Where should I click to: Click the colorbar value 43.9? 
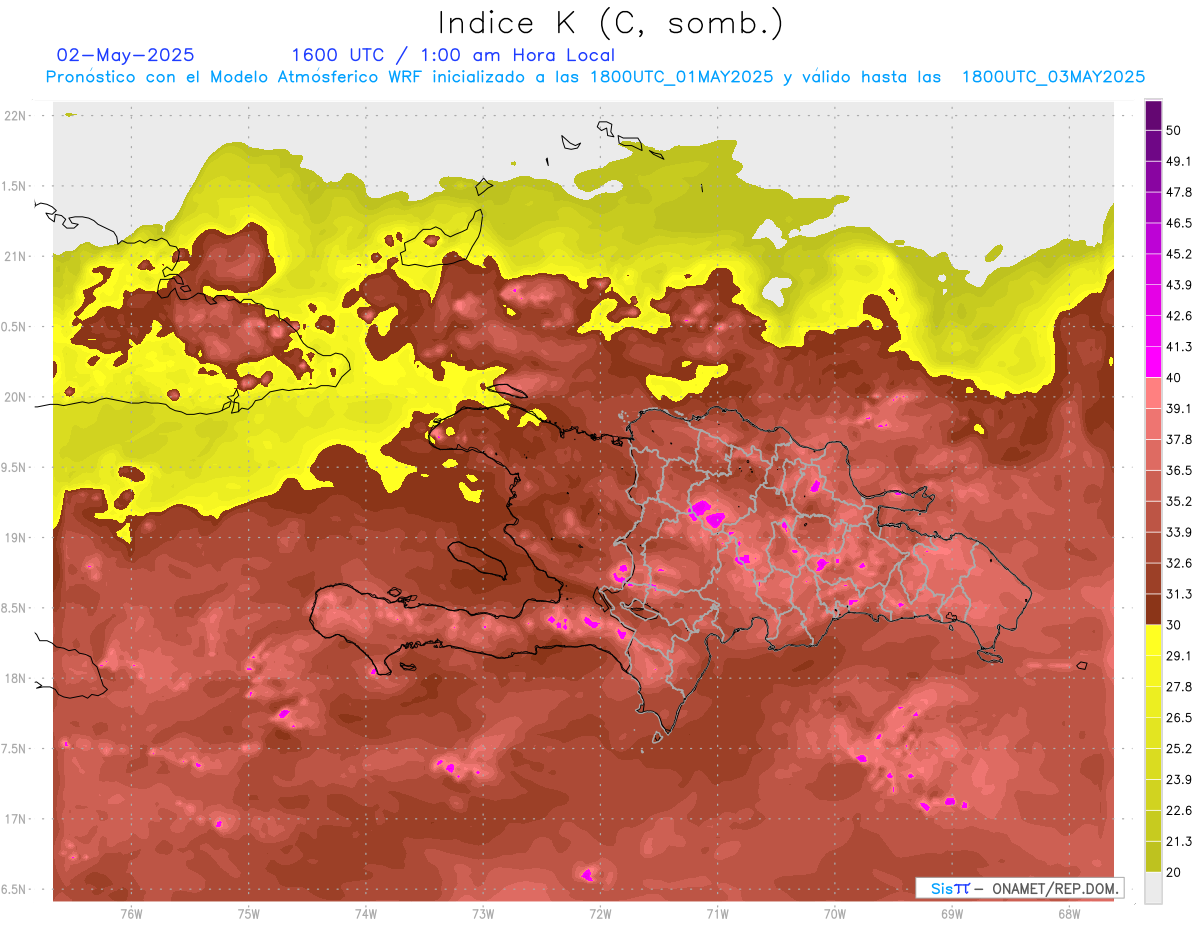tap(1179, 285)
